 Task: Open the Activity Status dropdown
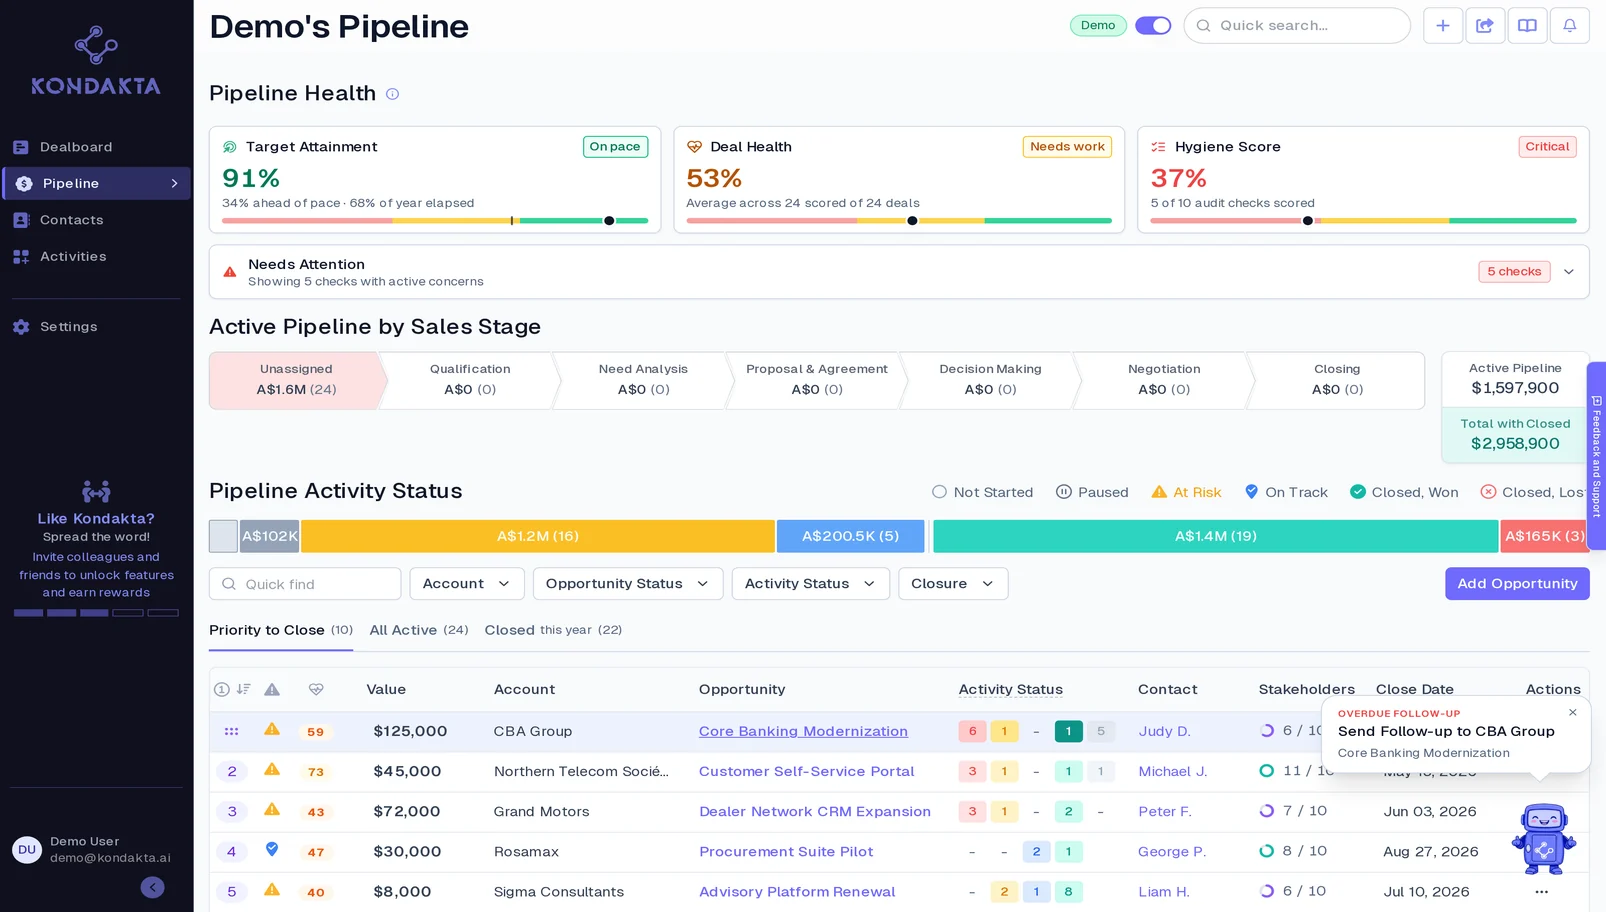[x=810, y=584]
